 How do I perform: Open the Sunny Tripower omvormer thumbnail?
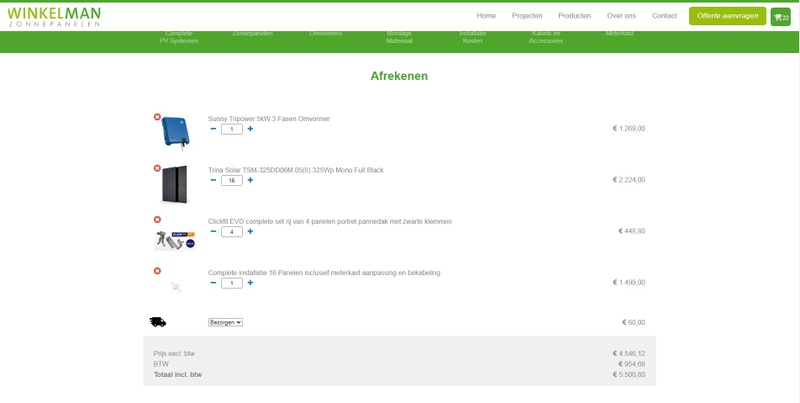point(175,133)
